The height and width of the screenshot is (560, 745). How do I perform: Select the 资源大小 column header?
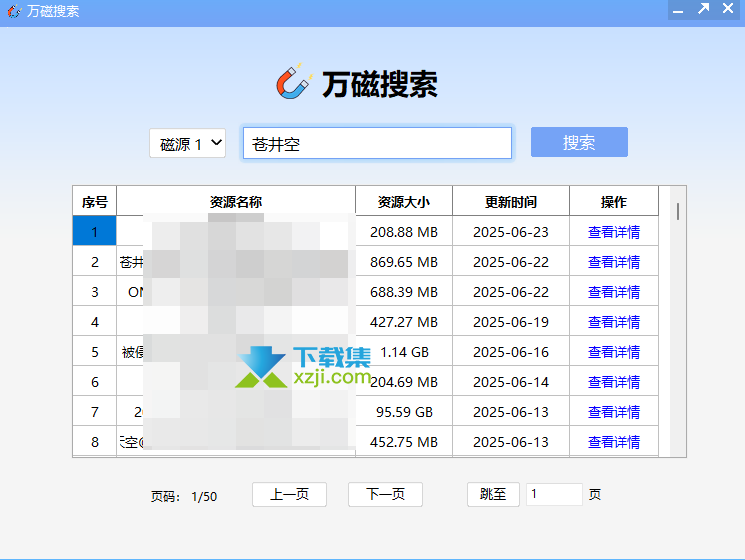click(x=404, y=201)
